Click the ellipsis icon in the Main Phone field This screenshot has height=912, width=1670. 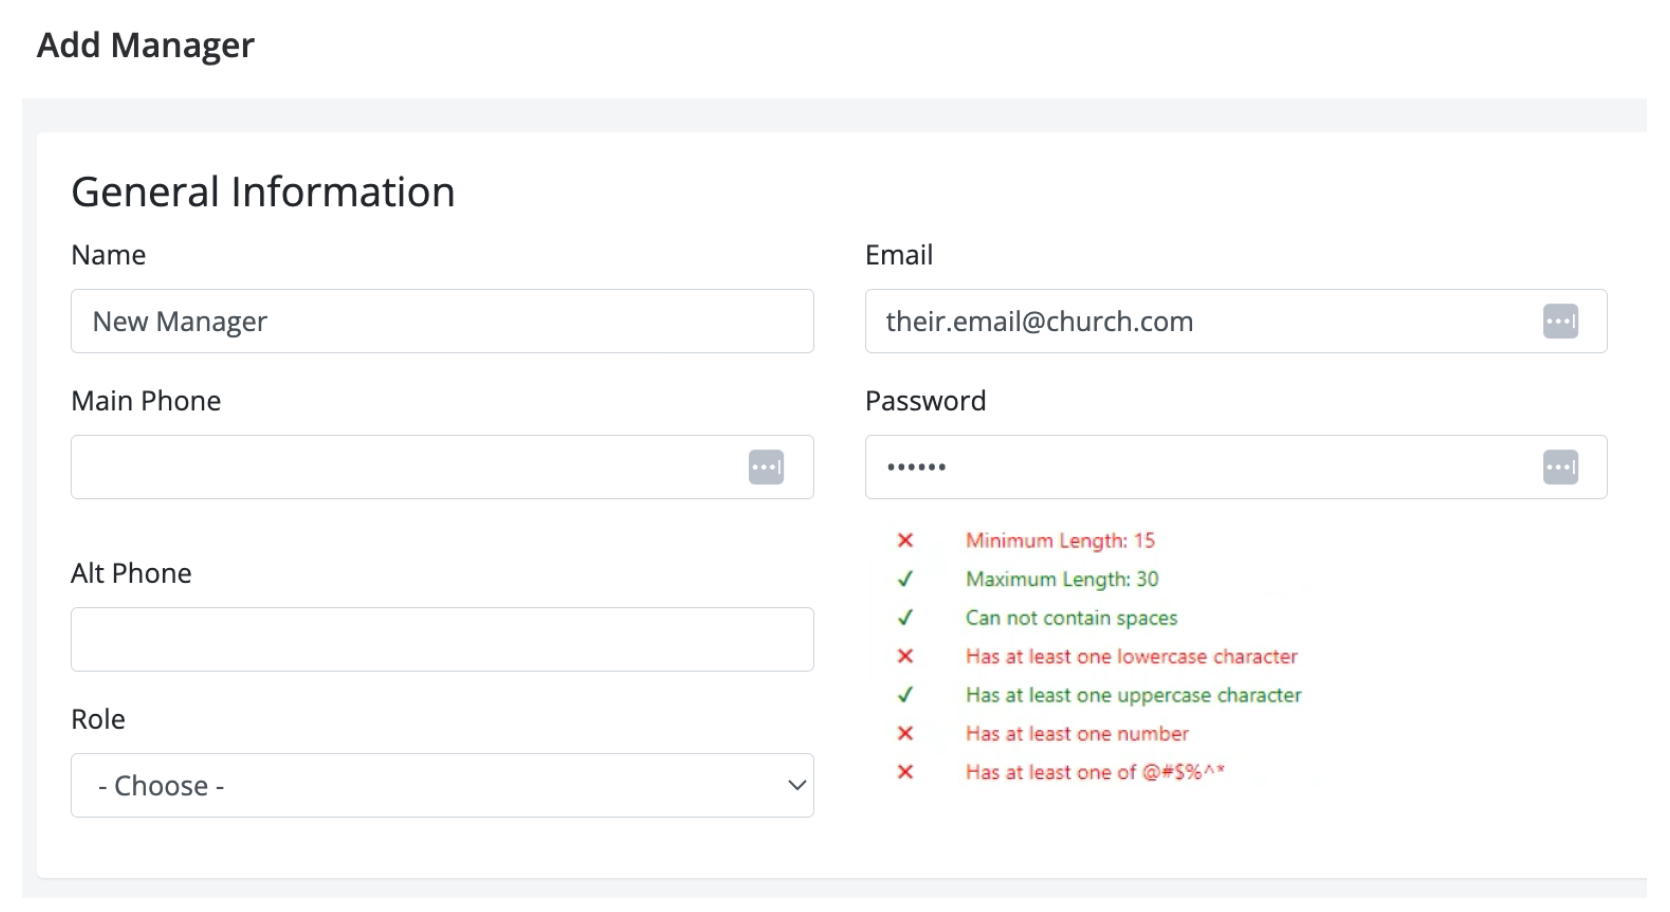click(767, 467)
